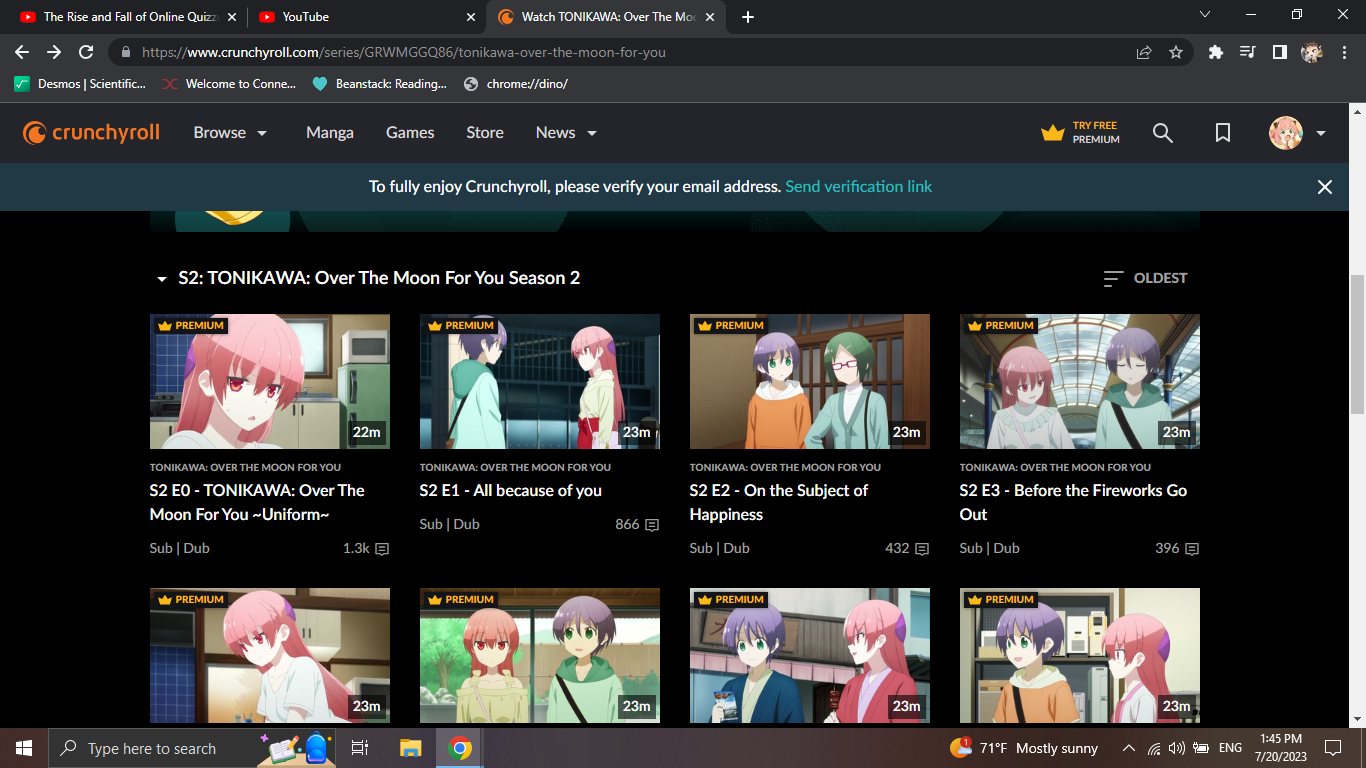
Task: Switch to Rise and Fall of Online Quizzes tab
Action: click(128, 17)
